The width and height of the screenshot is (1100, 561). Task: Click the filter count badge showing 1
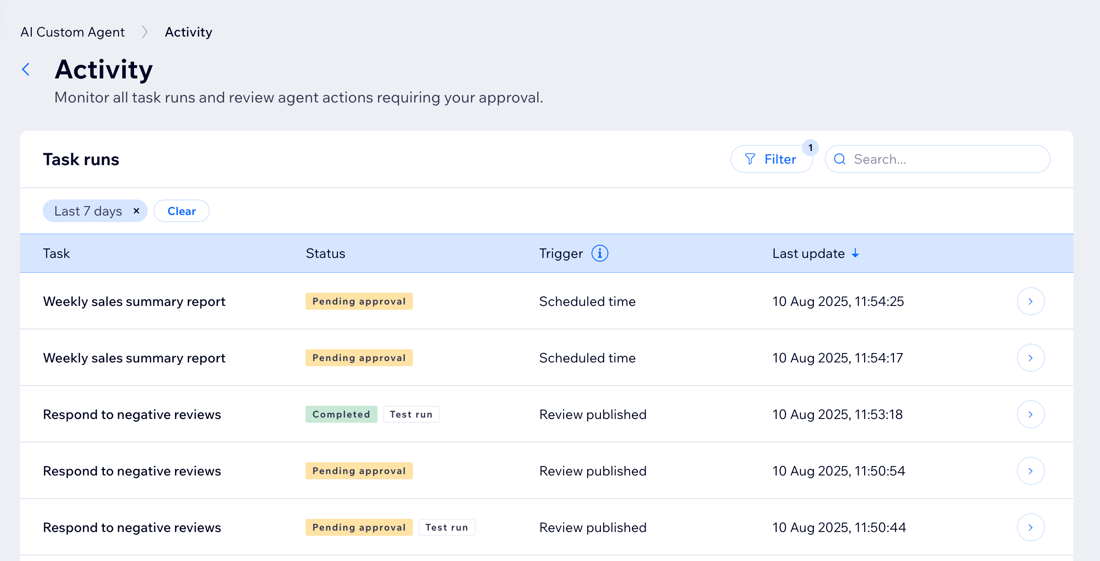tap(810, 148)
